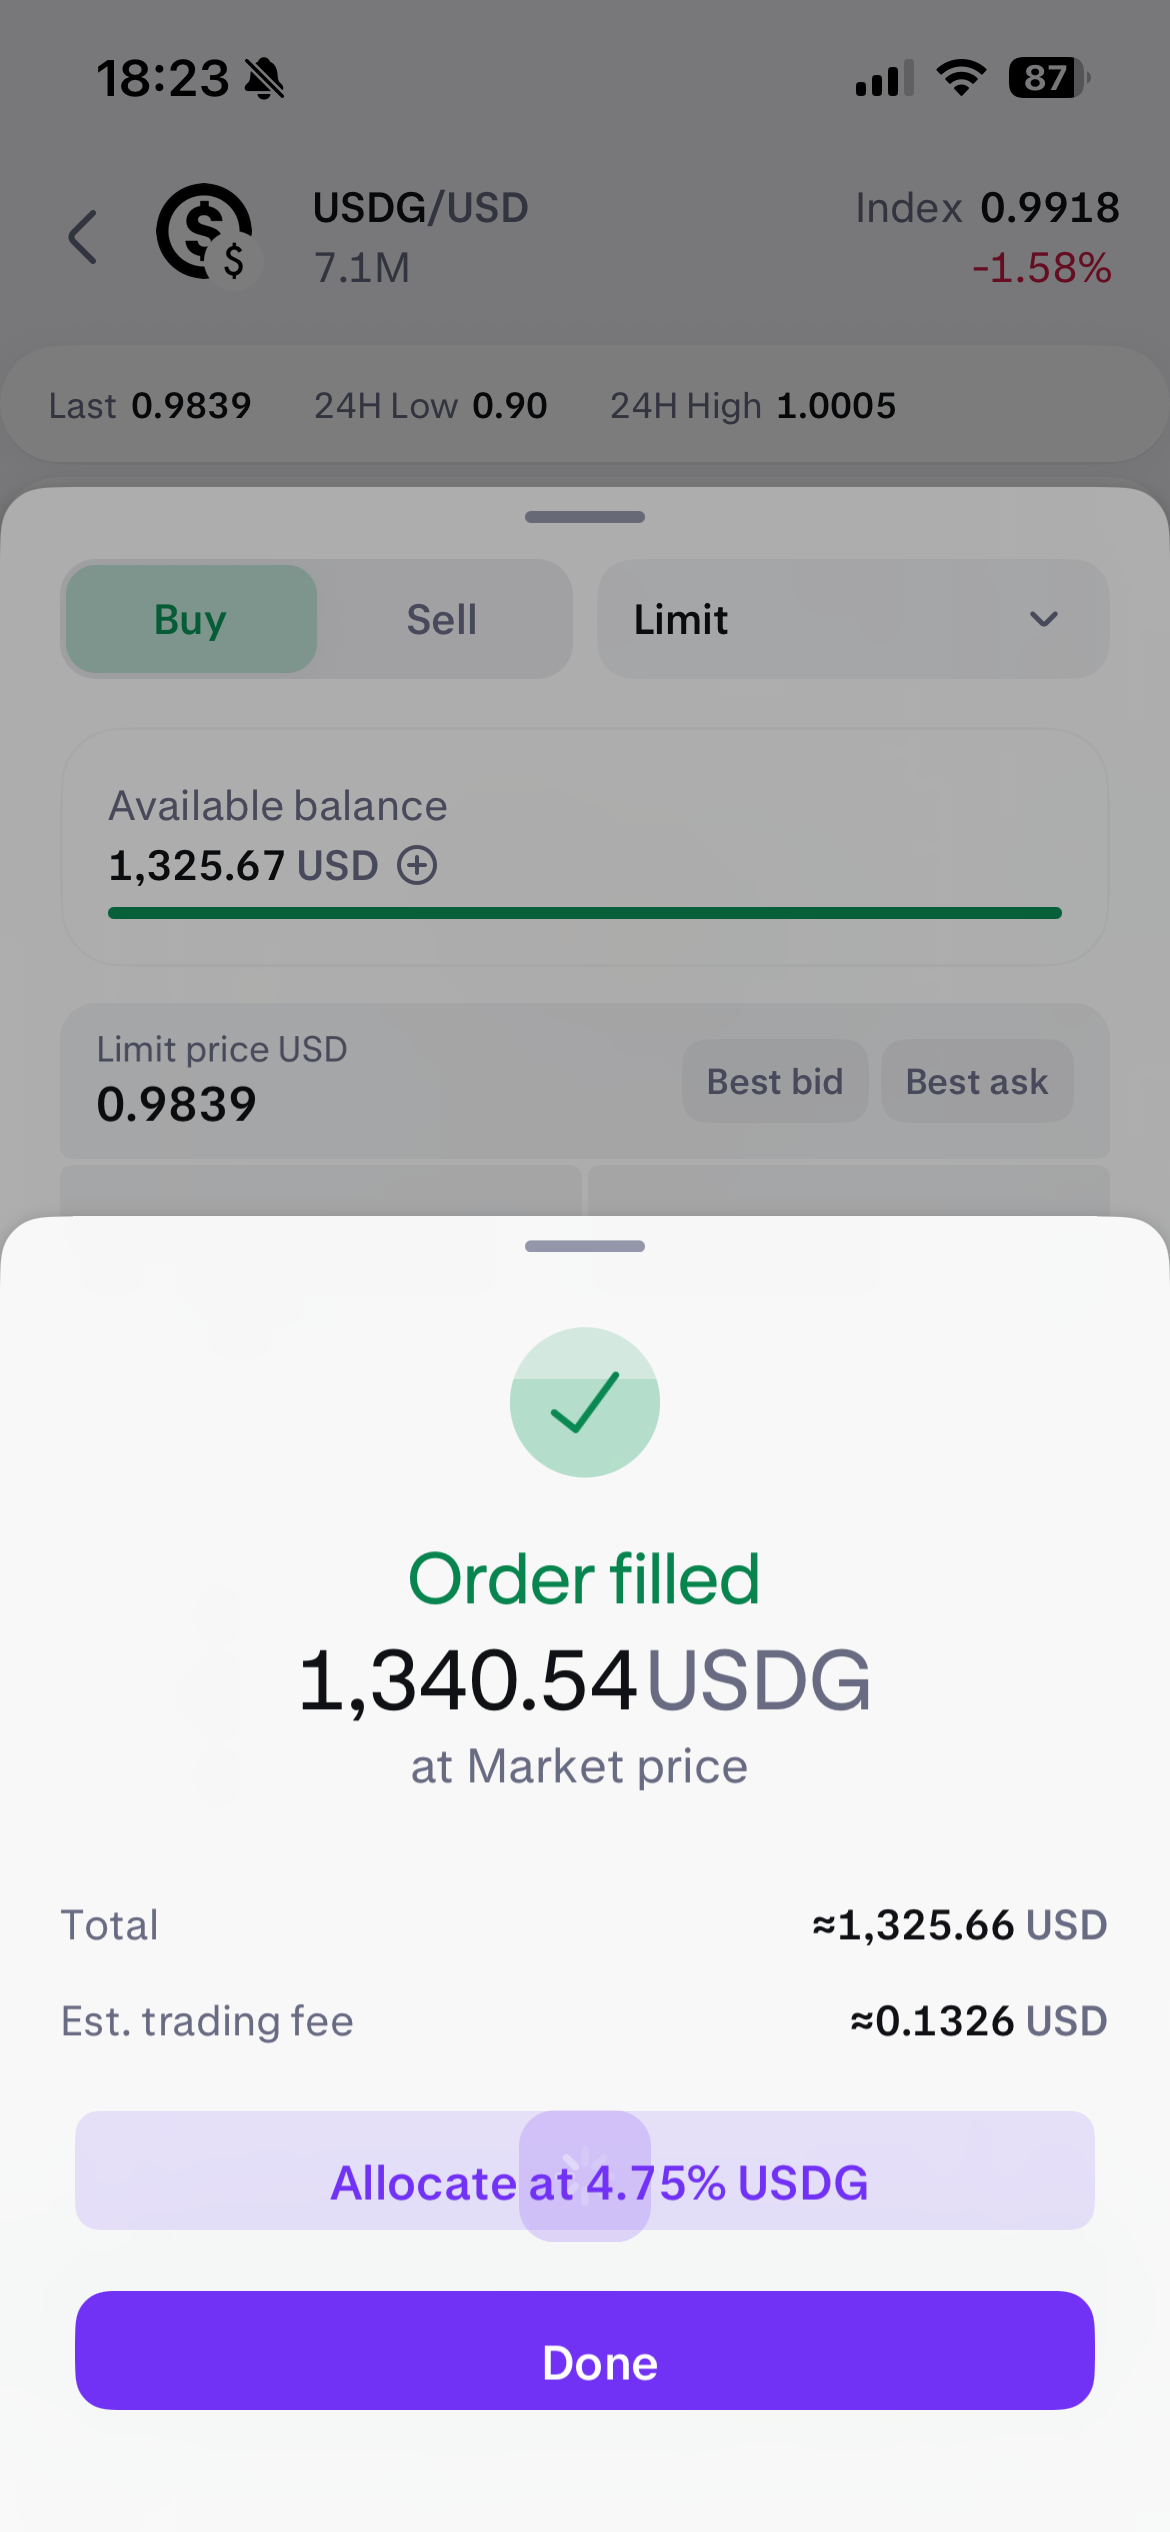Tap the green balance allocation slider bar

(585, 913)
